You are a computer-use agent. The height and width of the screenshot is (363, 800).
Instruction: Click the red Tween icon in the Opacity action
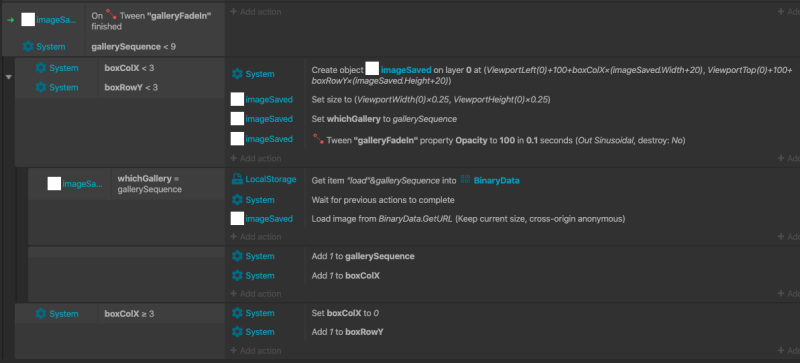click(318, 139)
